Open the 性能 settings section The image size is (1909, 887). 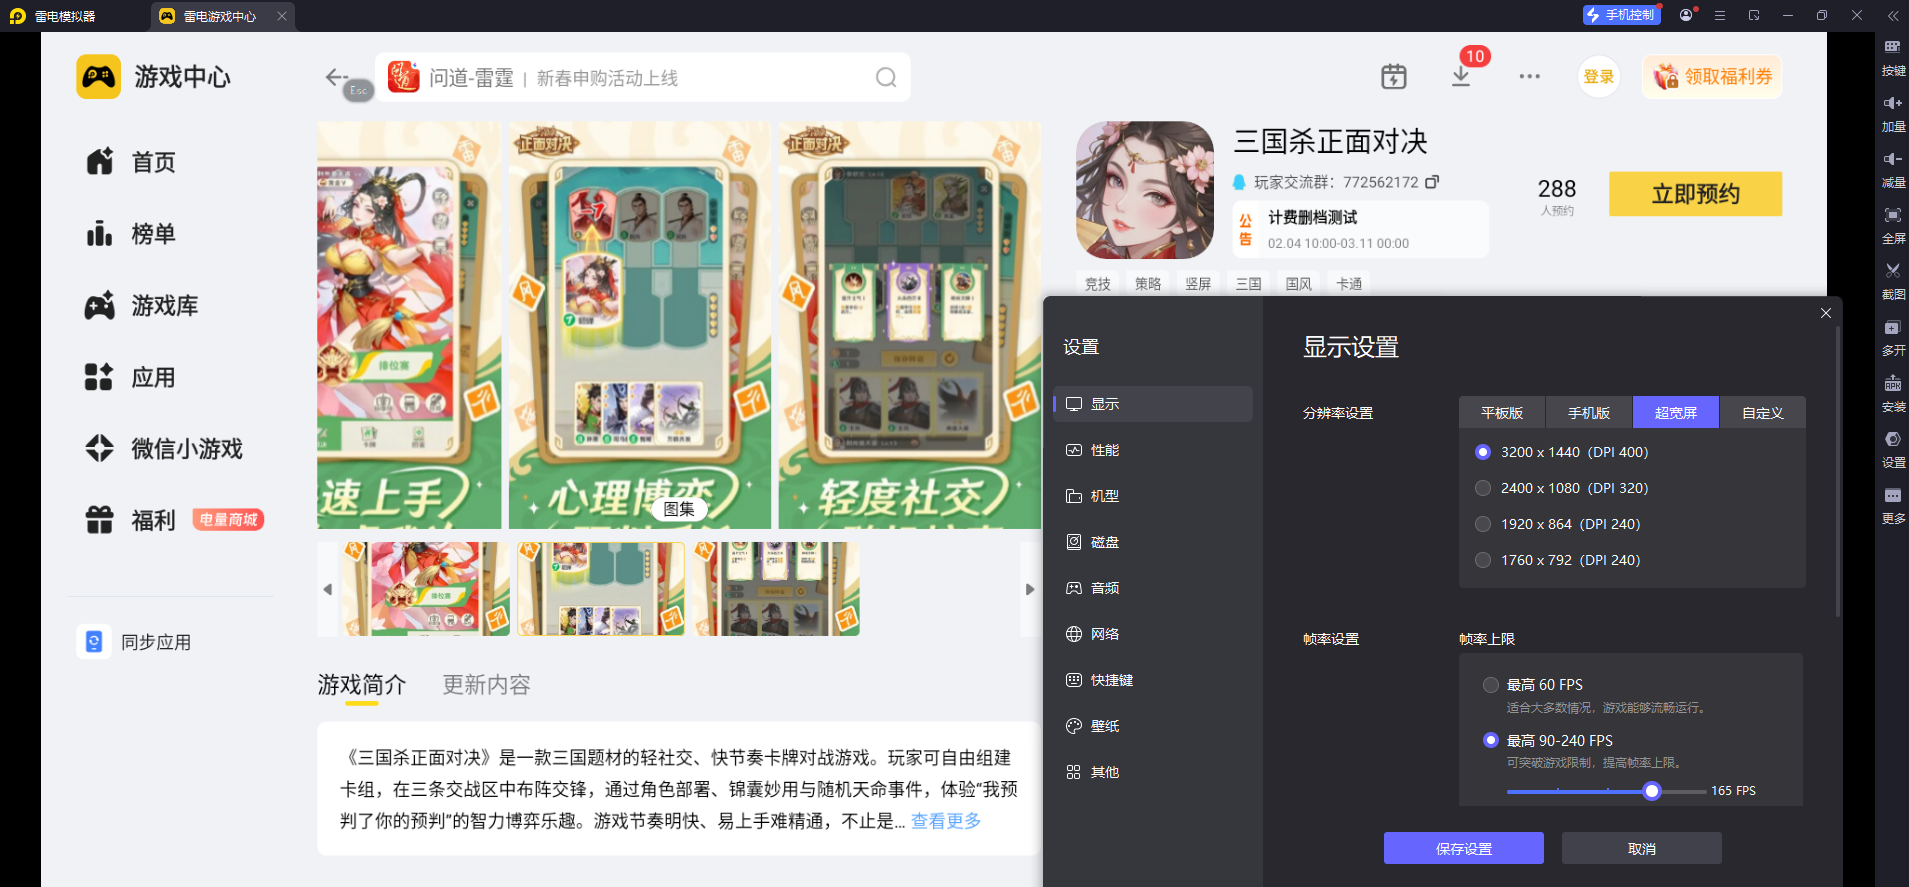coord(1104,450)
